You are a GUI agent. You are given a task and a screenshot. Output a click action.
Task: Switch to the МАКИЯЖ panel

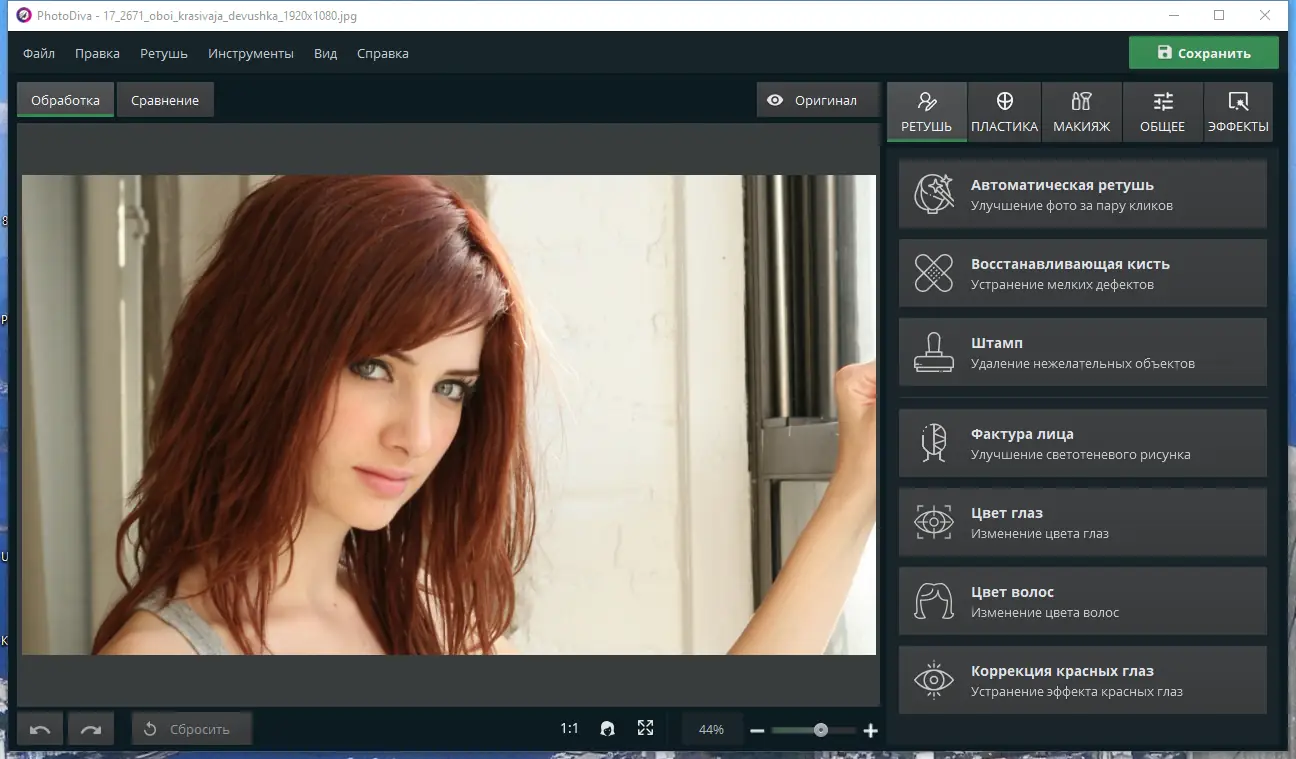(x=1082, y=111)
